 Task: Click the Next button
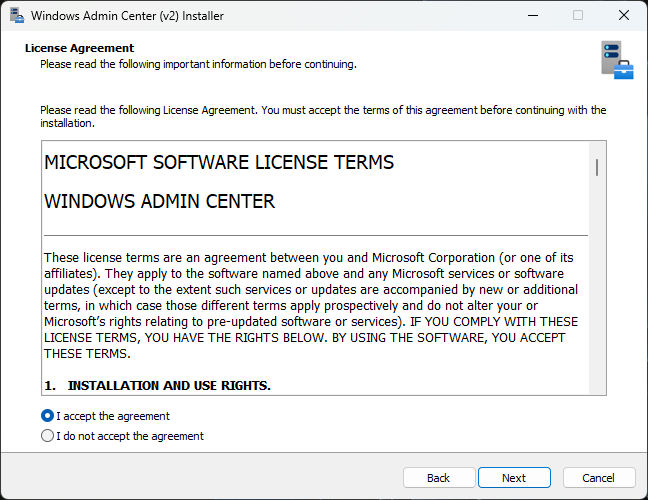coord(514,478)
